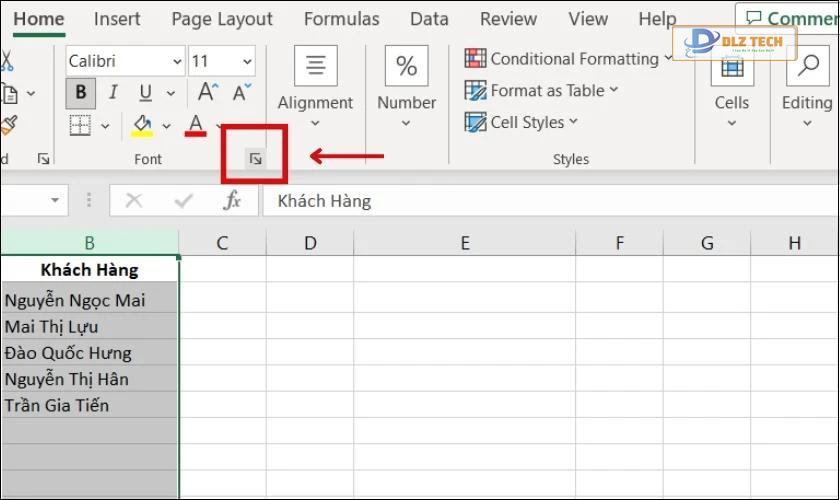
Task: Select column F header
Action: [x=619, y=243]
